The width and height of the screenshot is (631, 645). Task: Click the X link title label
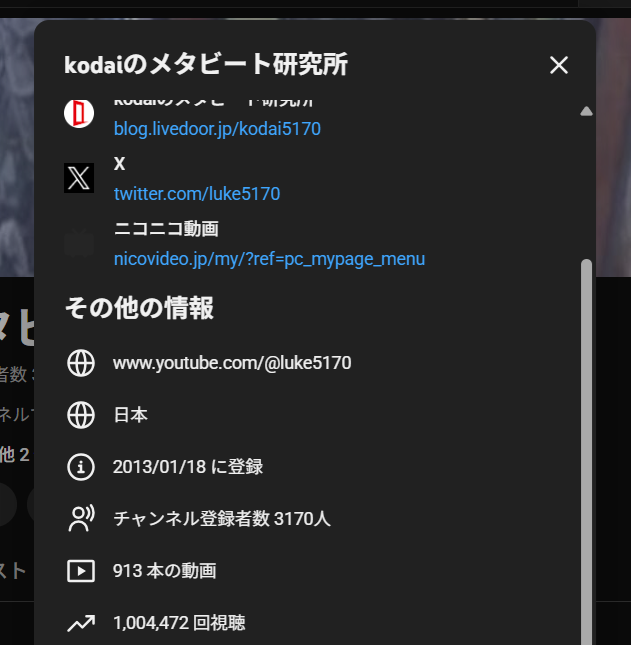tap(119, 164)
